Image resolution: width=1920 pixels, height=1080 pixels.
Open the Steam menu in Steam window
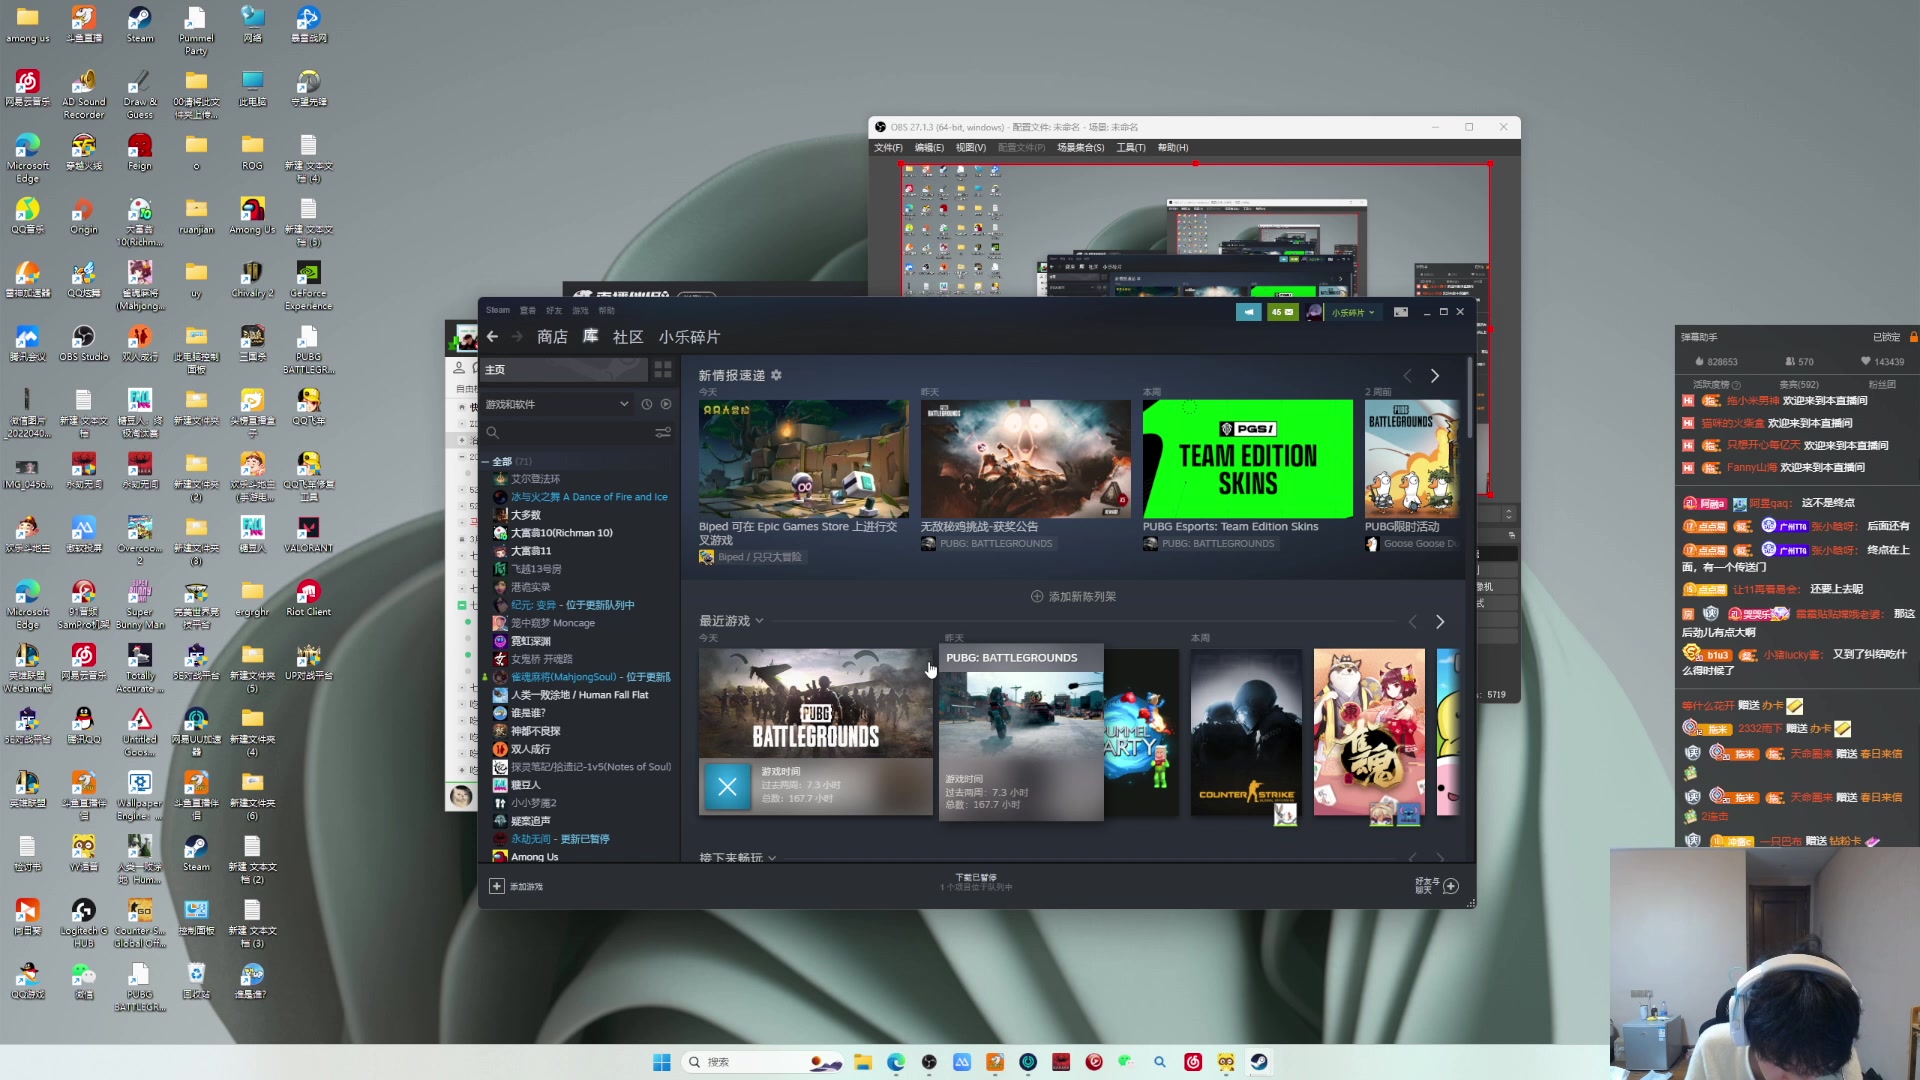[x=498, y=310]
